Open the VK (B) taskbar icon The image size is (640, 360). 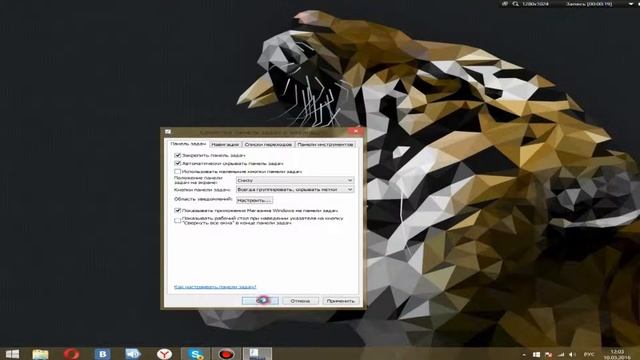(102, 354)
